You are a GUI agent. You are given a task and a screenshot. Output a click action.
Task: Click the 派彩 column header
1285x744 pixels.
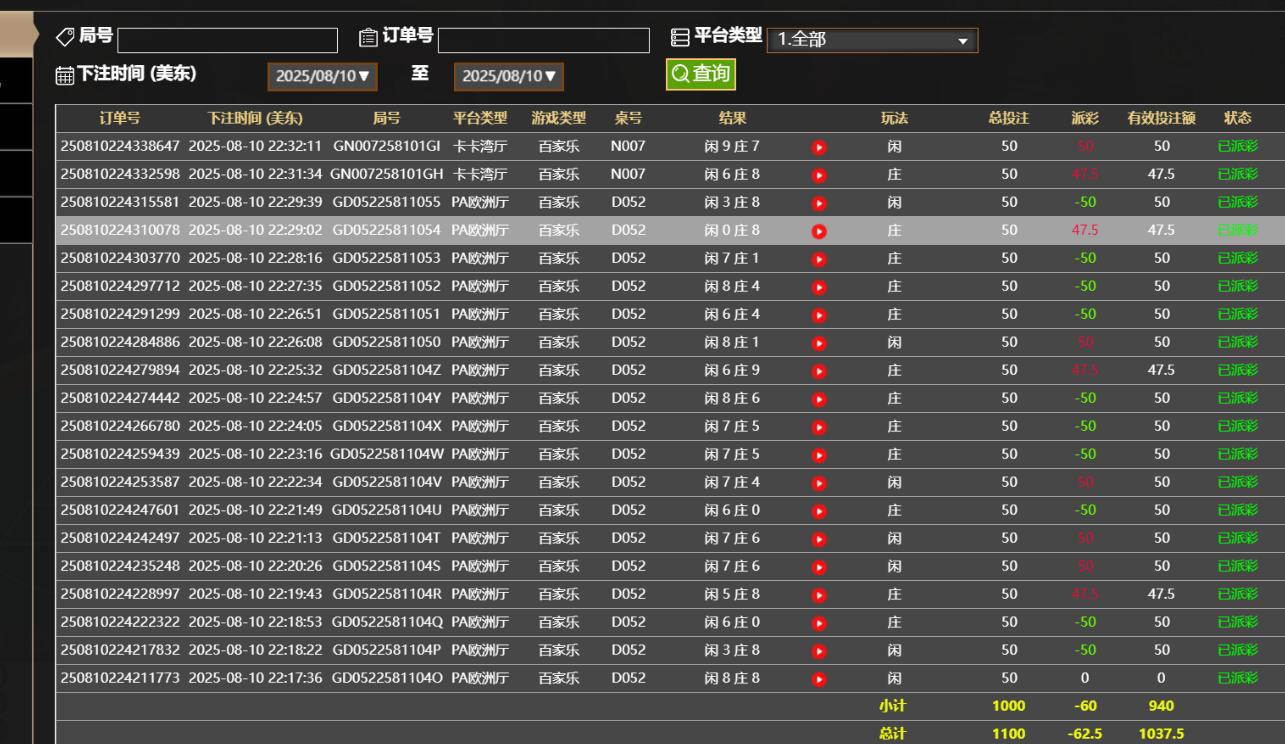(x=1084, y=119)
